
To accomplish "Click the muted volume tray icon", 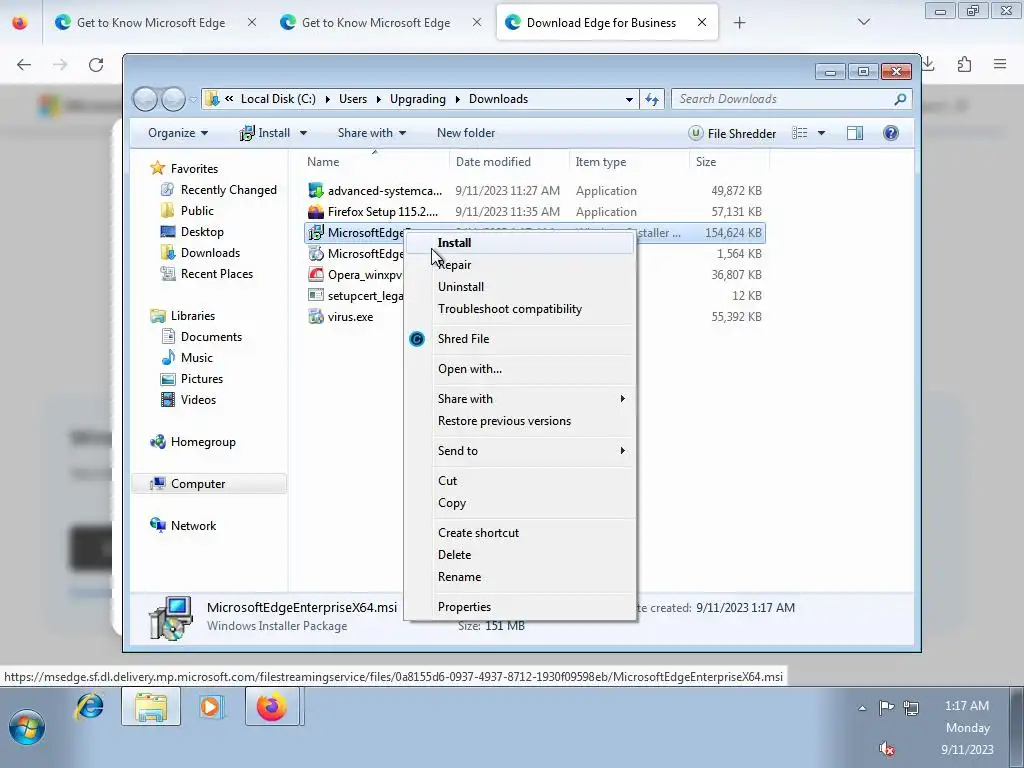I will click(886, 749).
